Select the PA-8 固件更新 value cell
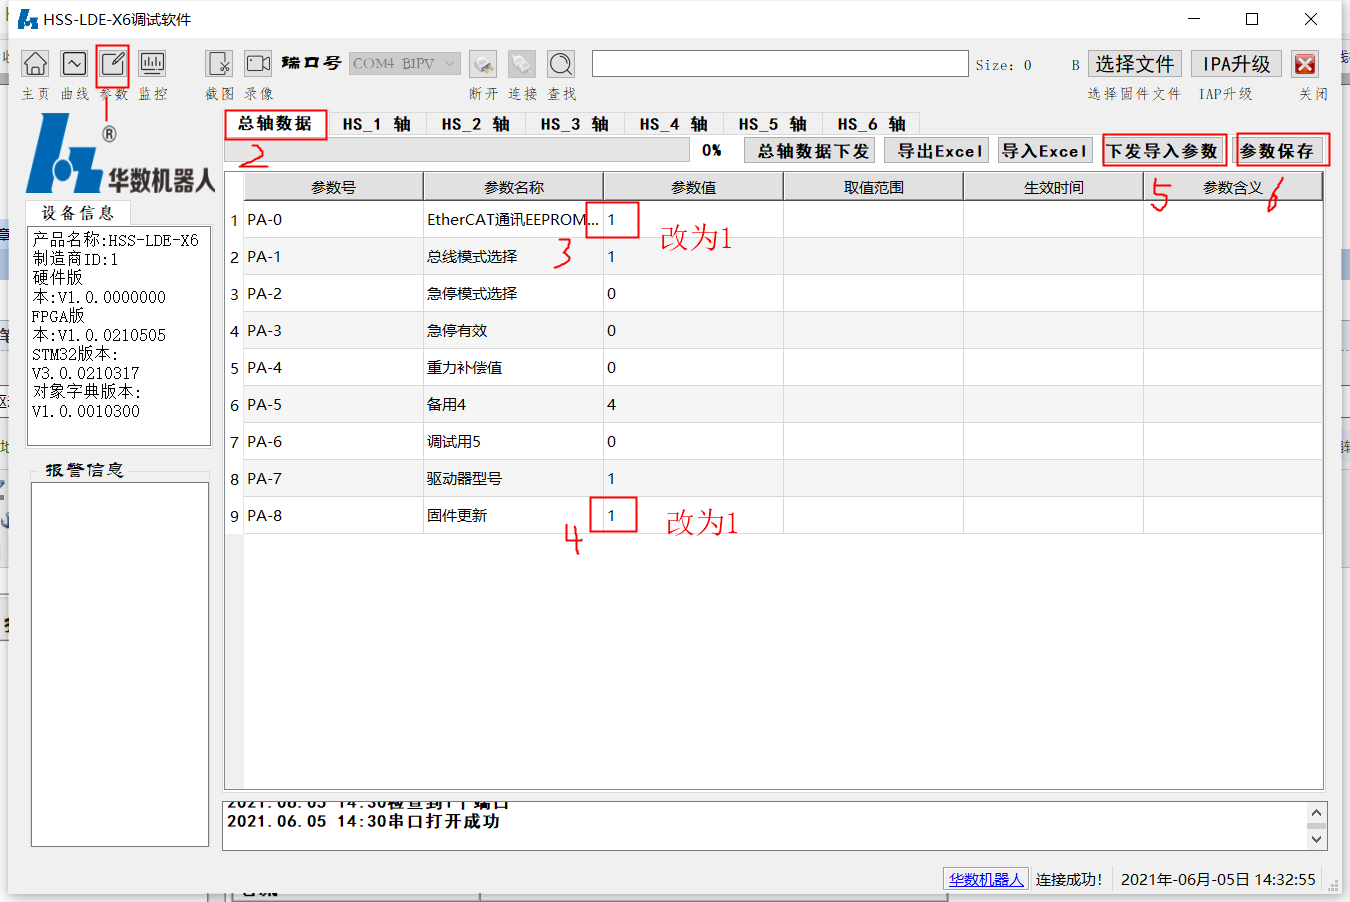 [693, 516]
